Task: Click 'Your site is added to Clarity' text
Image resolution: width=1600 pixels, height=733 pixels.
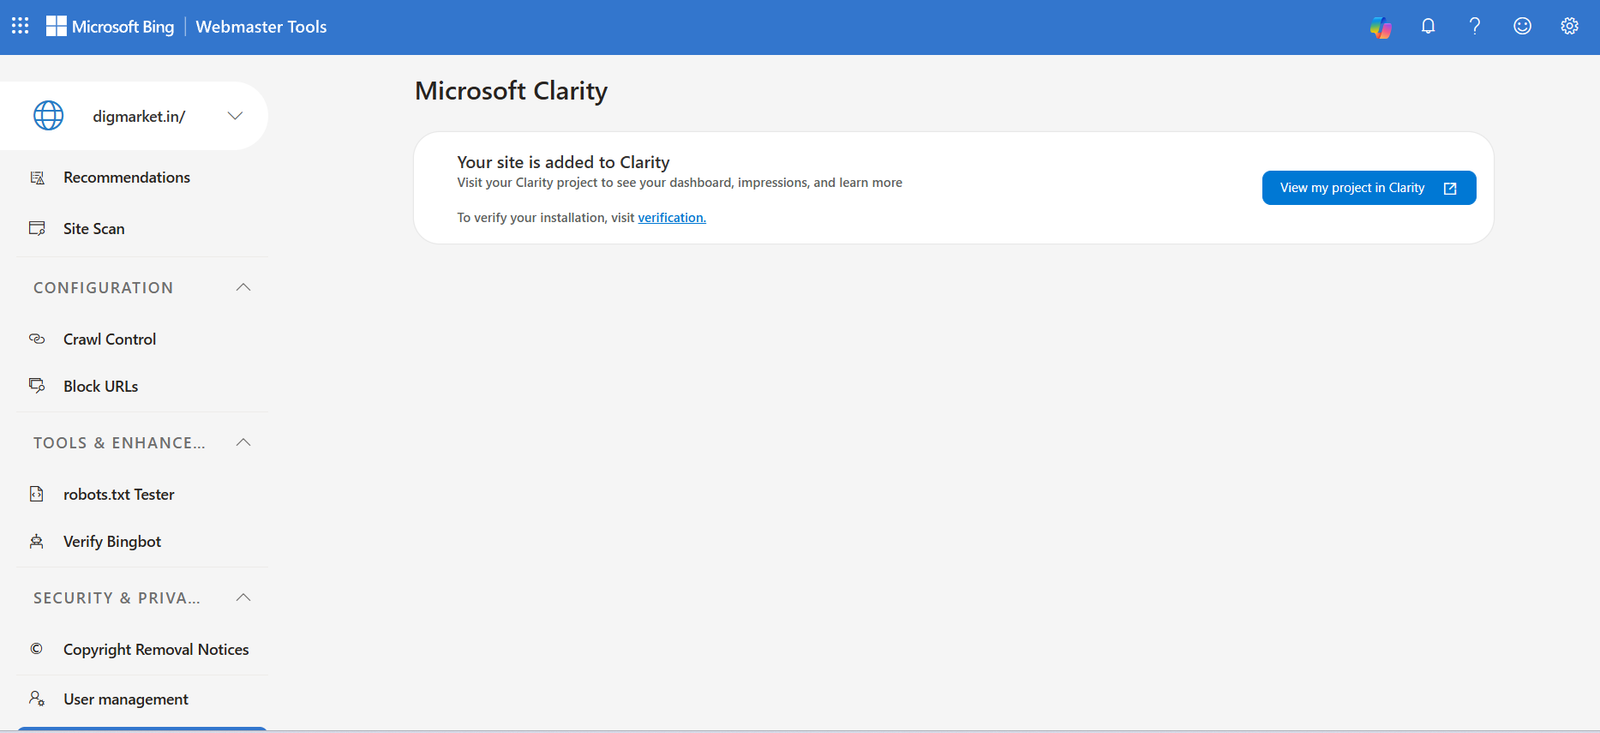Action: coord(563,162)
